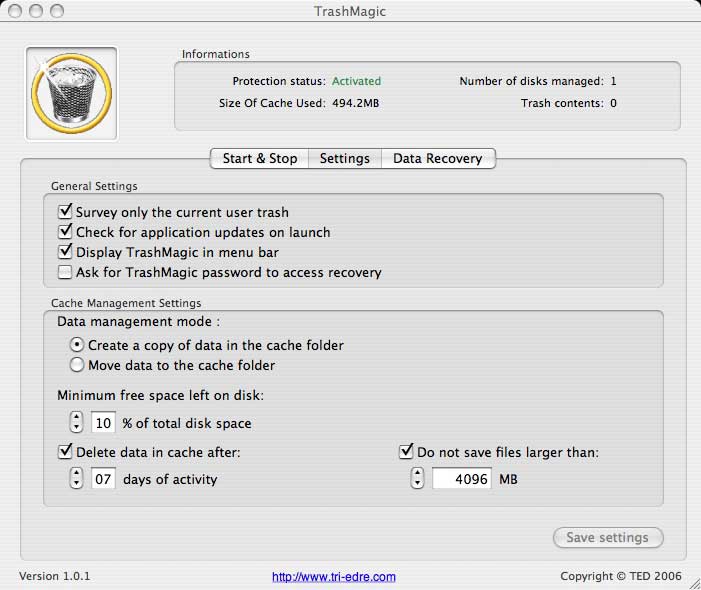
Task: Open the tri-edre.com website link
Action: pos(334,577)
